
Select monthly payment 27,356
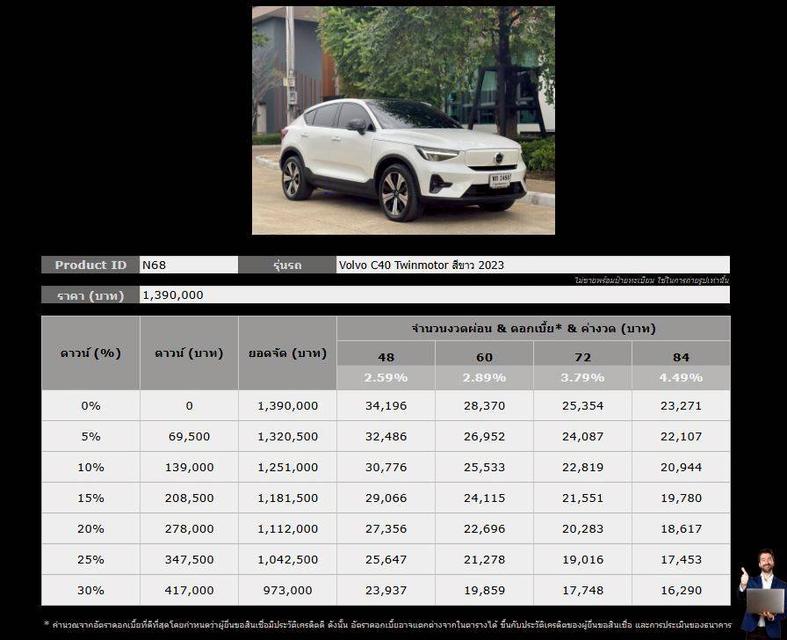[x=385, y=529]
